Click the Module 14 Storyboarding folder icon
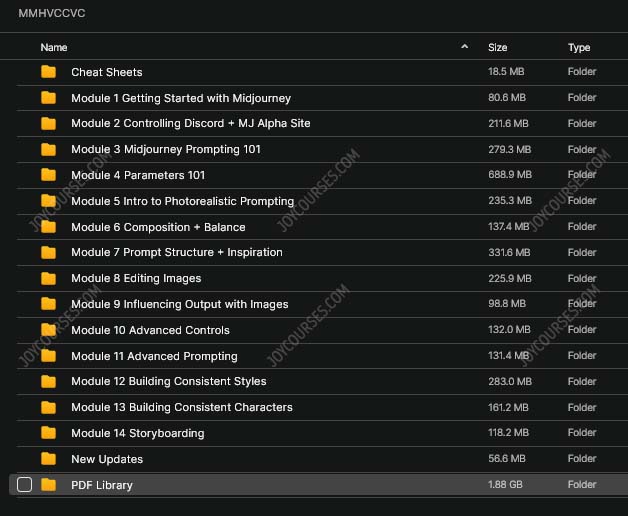Screen dimensions: 628x516 [x=48, y=433]
